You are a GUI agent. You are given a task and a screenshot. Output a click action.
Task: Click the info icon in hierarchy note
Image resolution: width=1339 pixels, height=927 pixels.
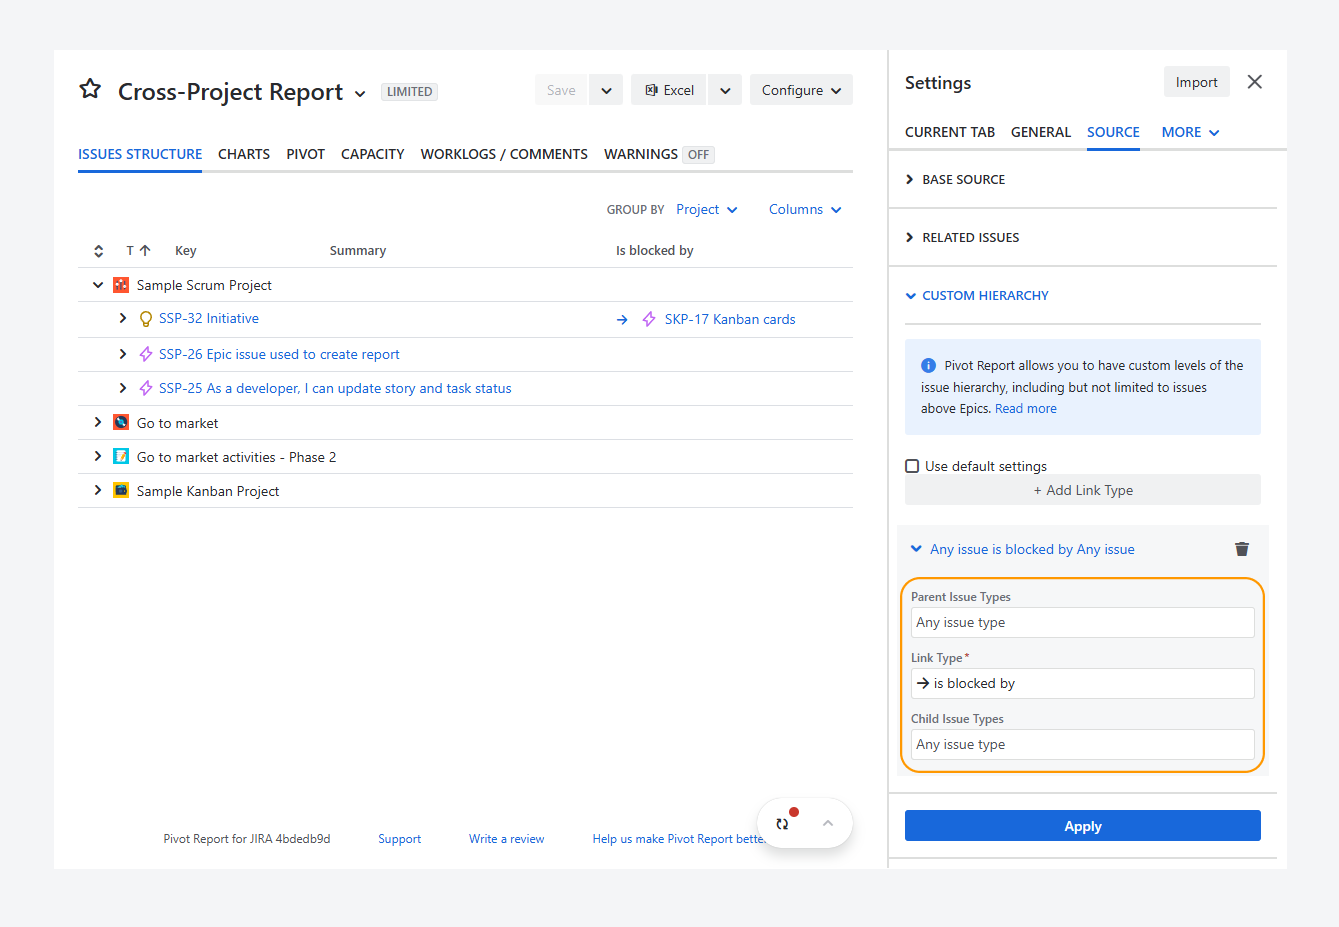(x=928, y=366)
